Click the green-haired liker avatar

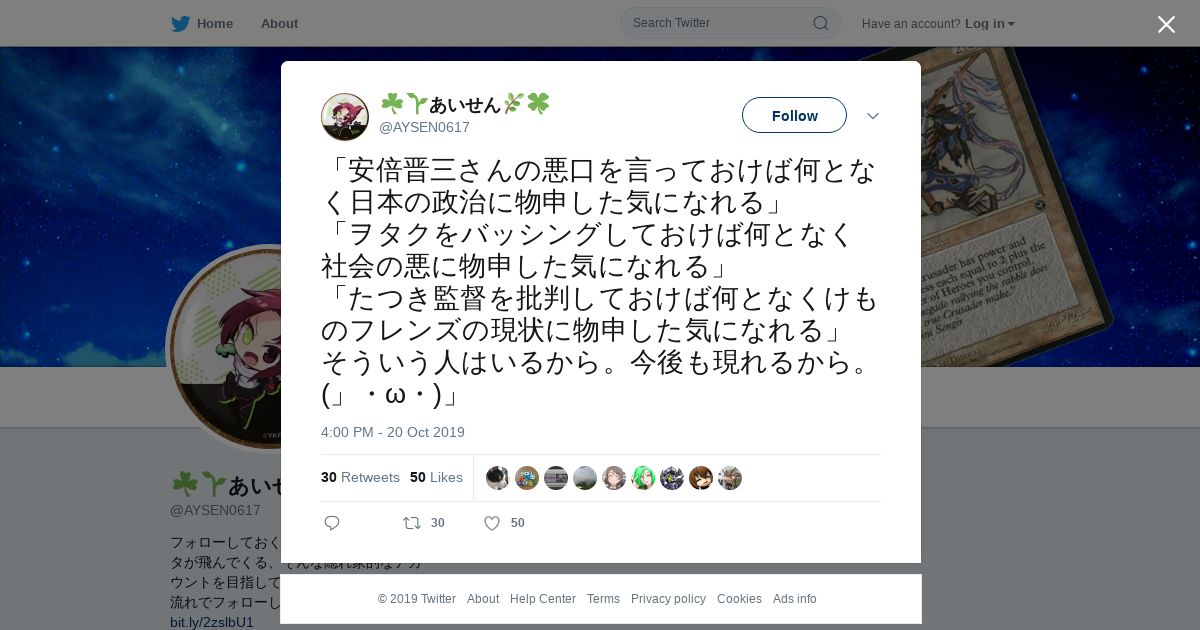point(643,478)
